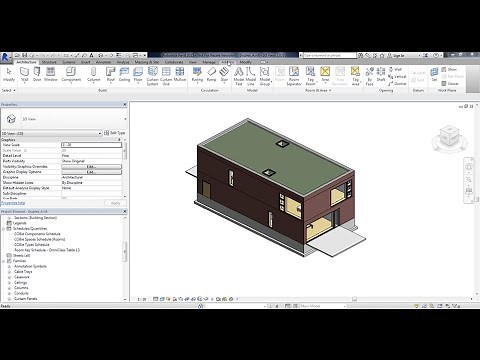Expand the Casework family category
The width and height of the screenshot is (480, 360).
coord(9,277)
